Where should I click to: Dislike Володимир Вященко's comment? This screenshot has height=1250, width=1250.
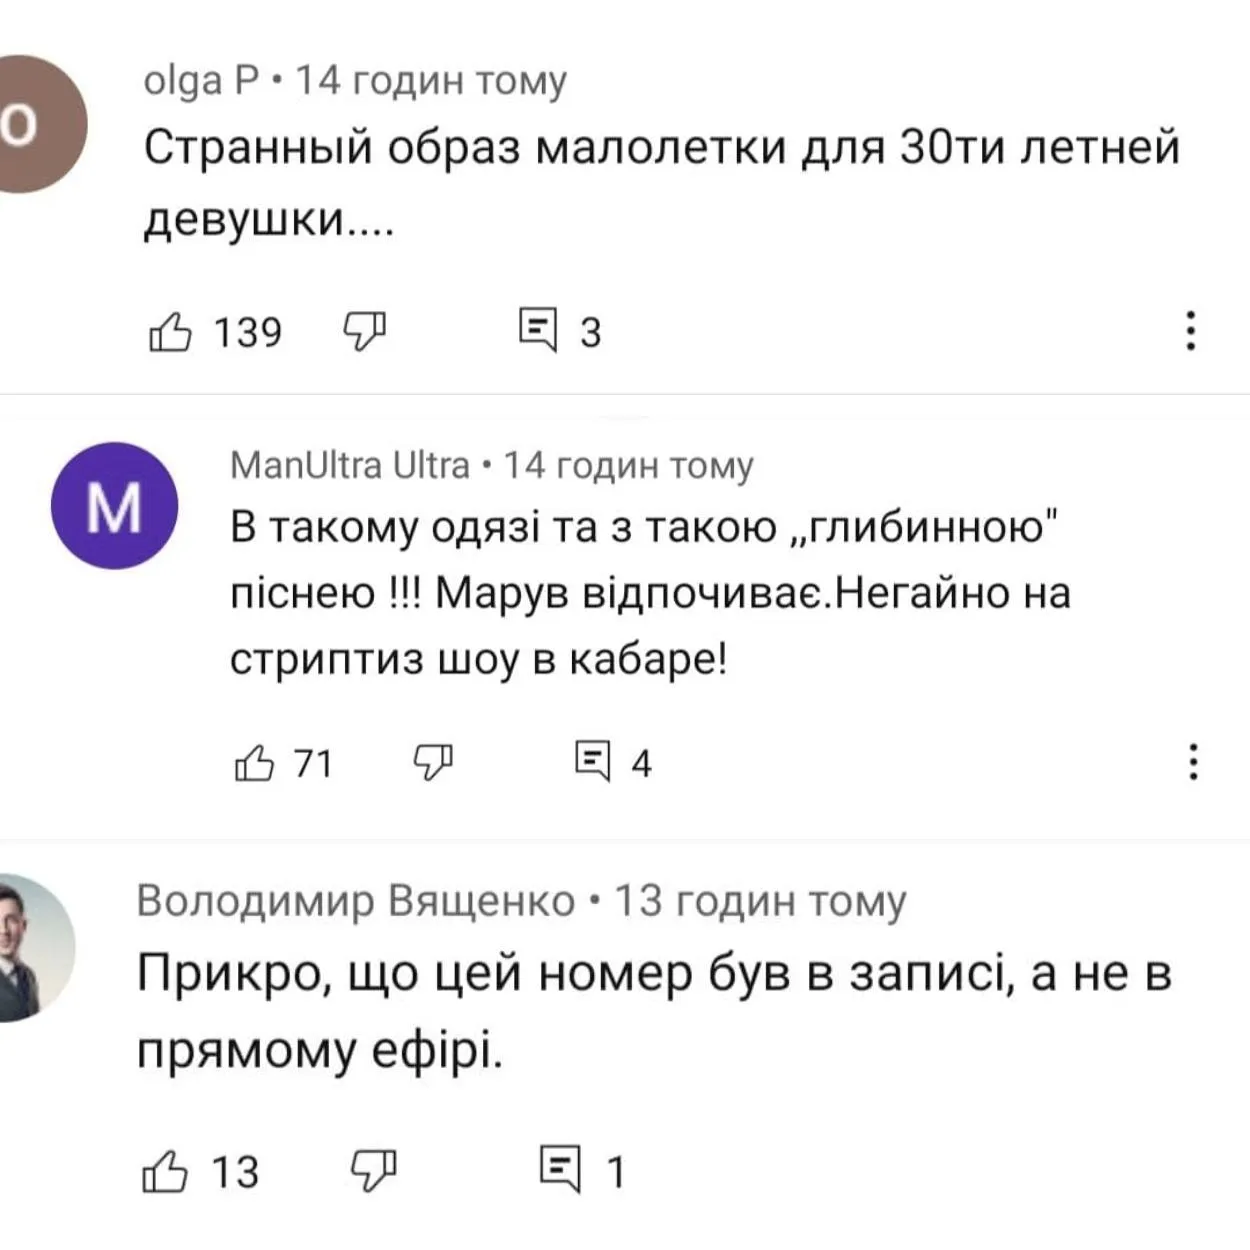pos(374,1171)
